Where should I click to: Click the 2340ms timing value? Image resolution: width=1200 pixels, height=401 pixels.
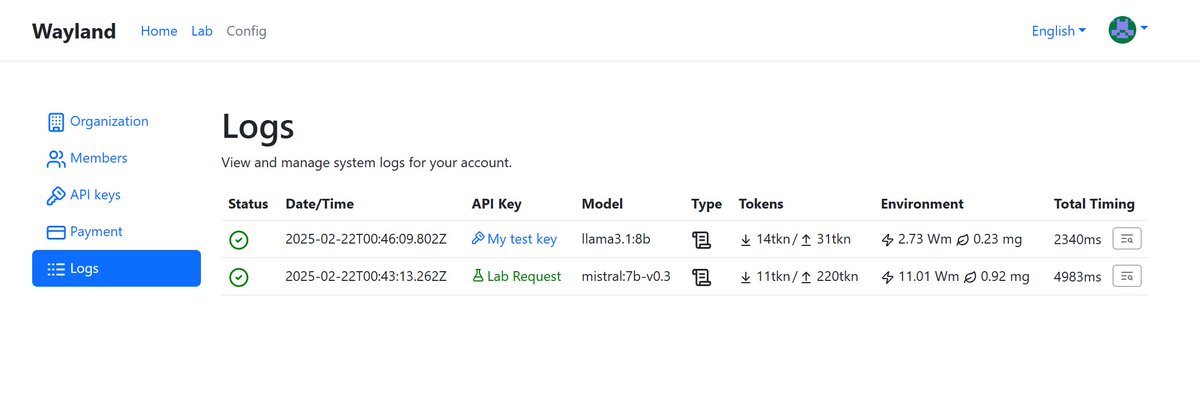[x=1077, y=240]
